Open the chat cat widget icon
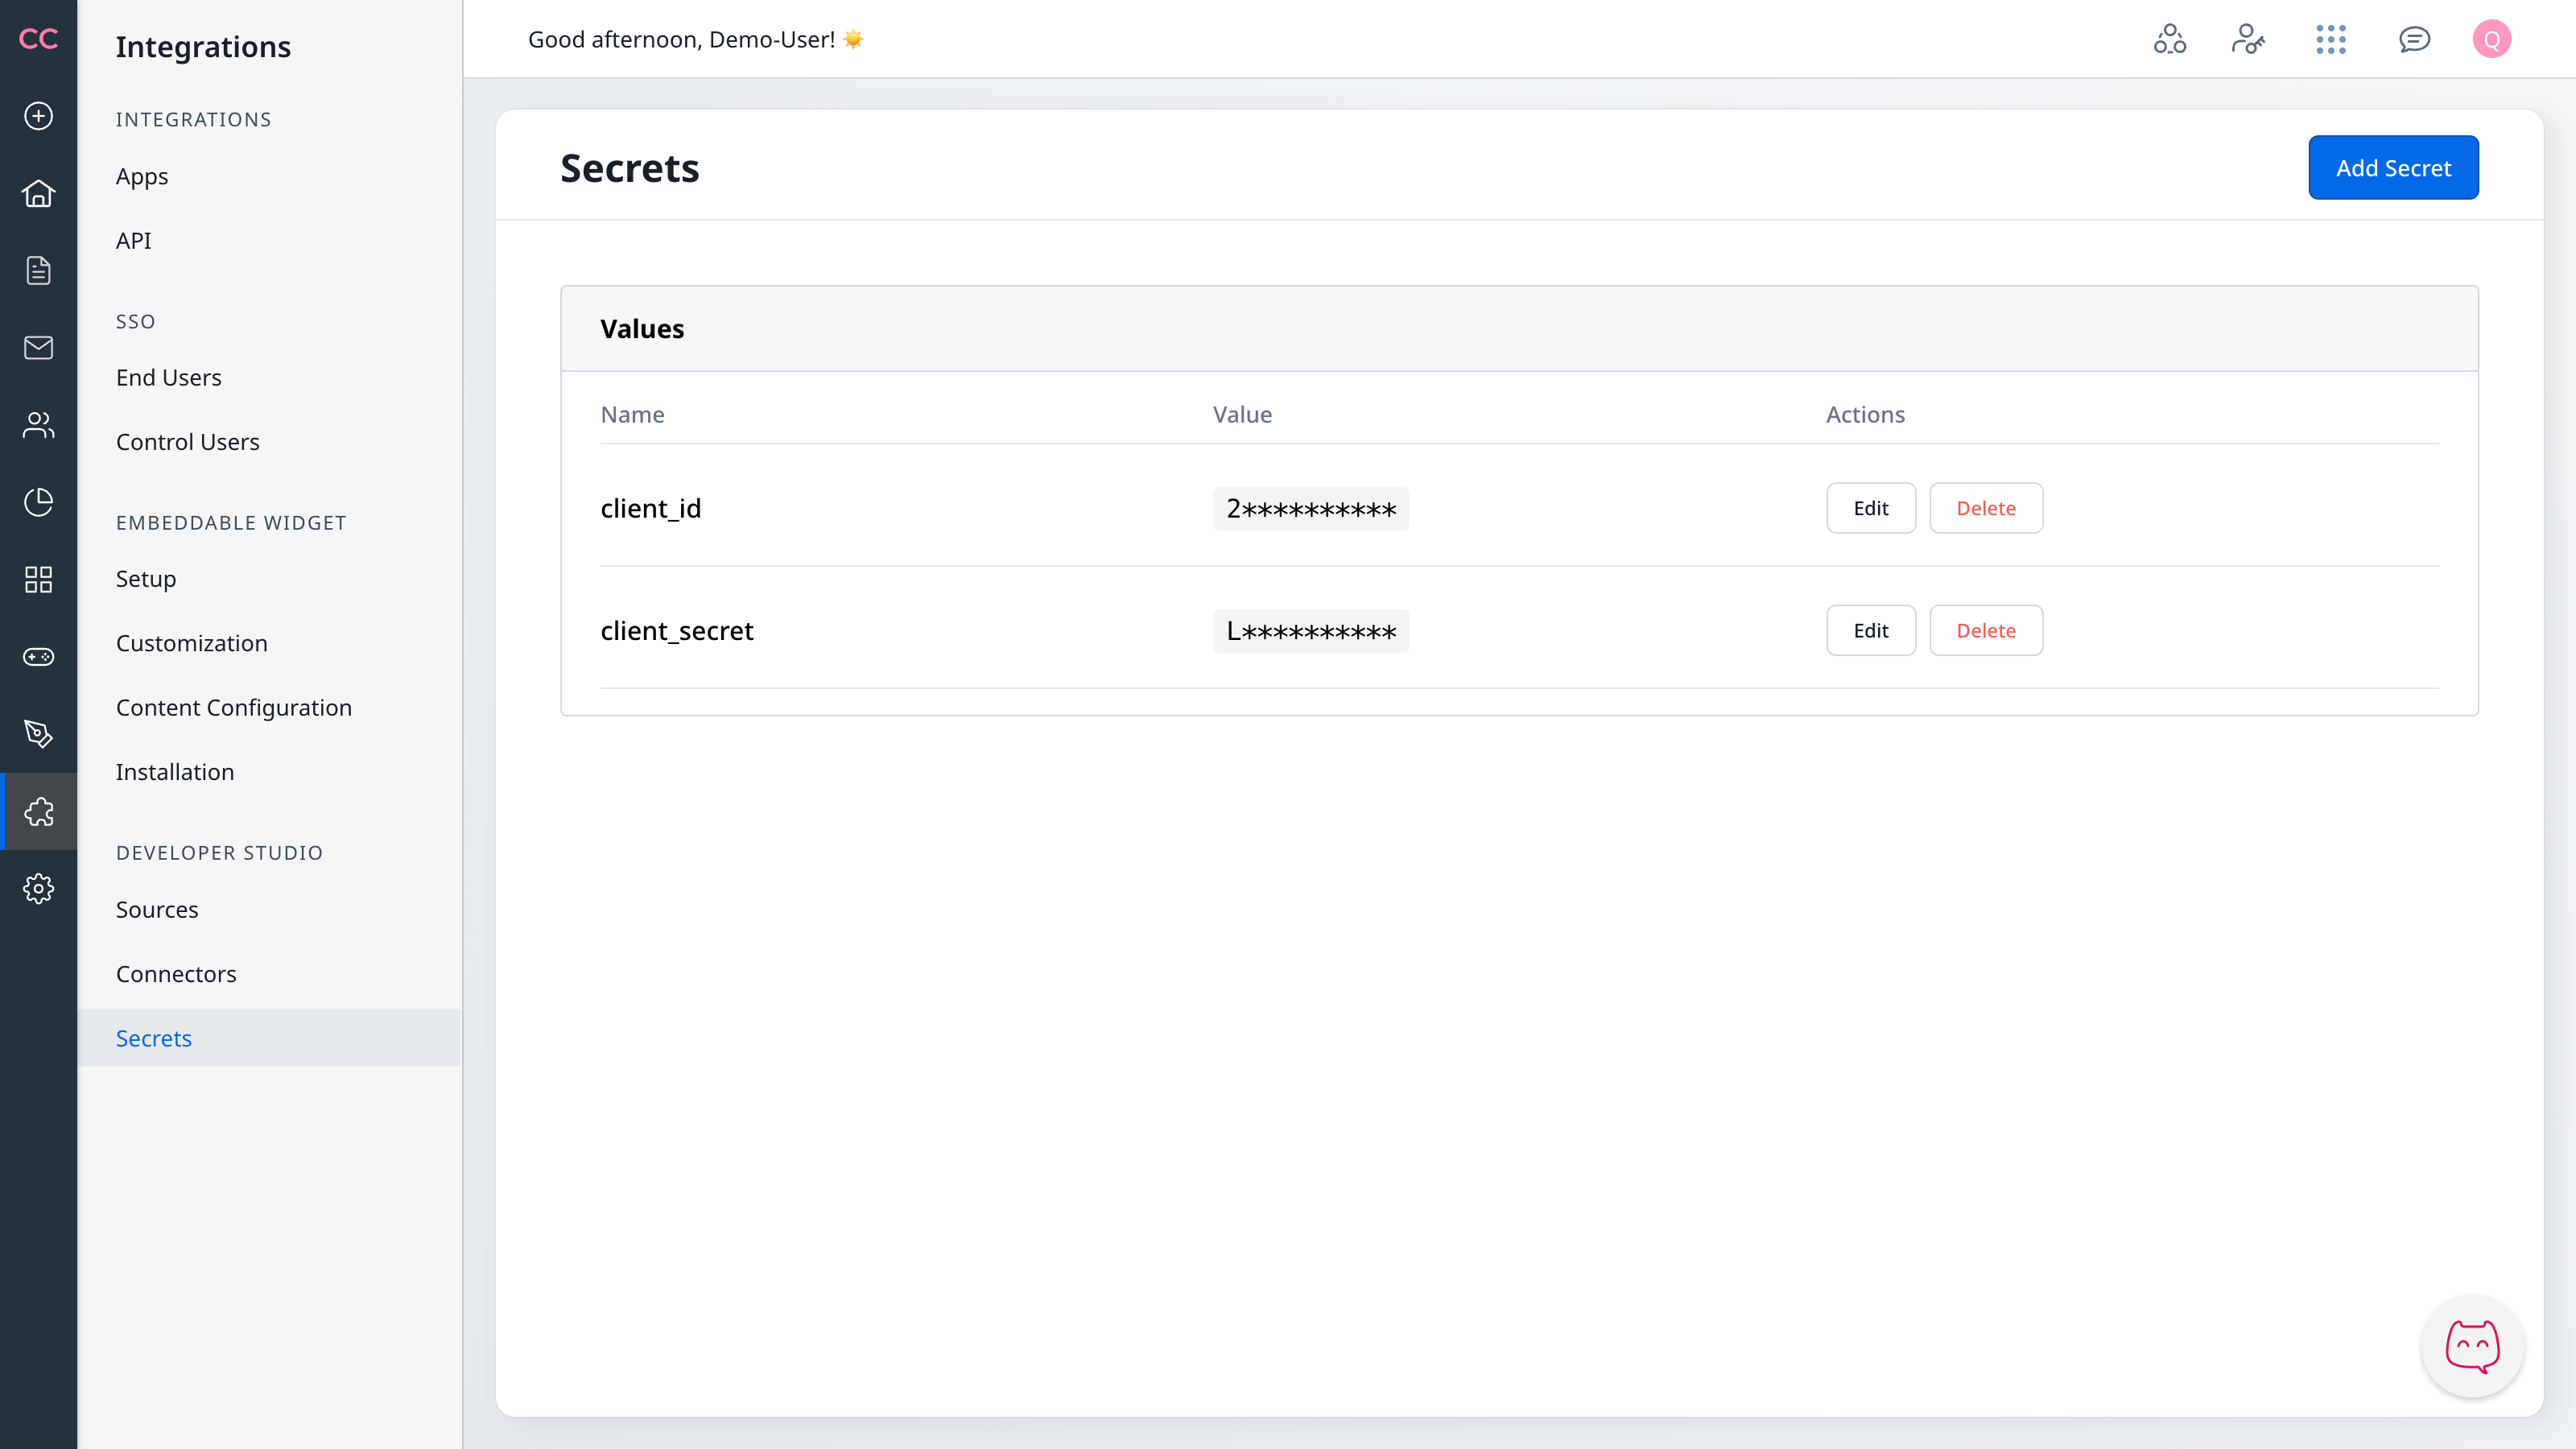 (x=2472, y=1346)
